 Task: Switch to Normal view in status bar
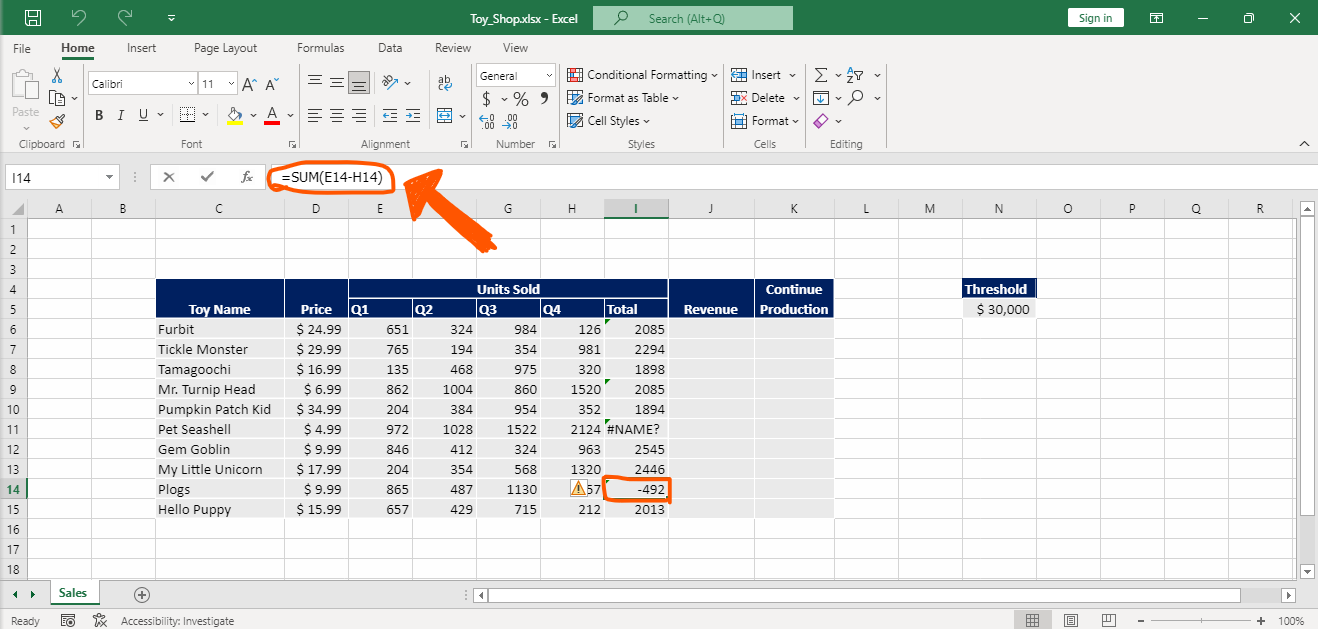1032,621
